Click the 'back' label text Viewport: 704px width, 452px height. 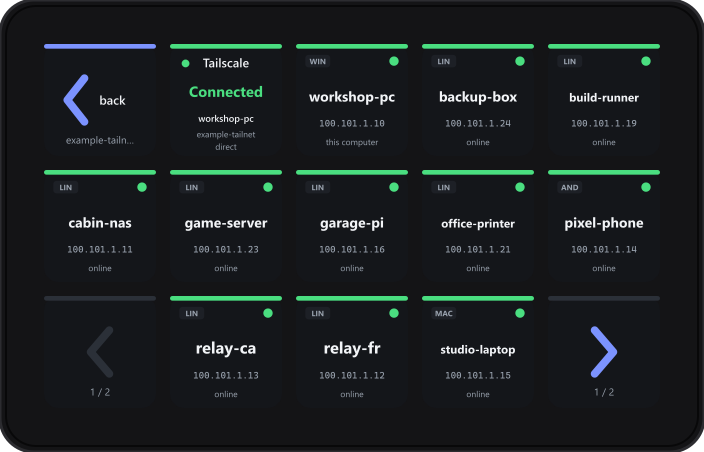click(x=112, y=100)
